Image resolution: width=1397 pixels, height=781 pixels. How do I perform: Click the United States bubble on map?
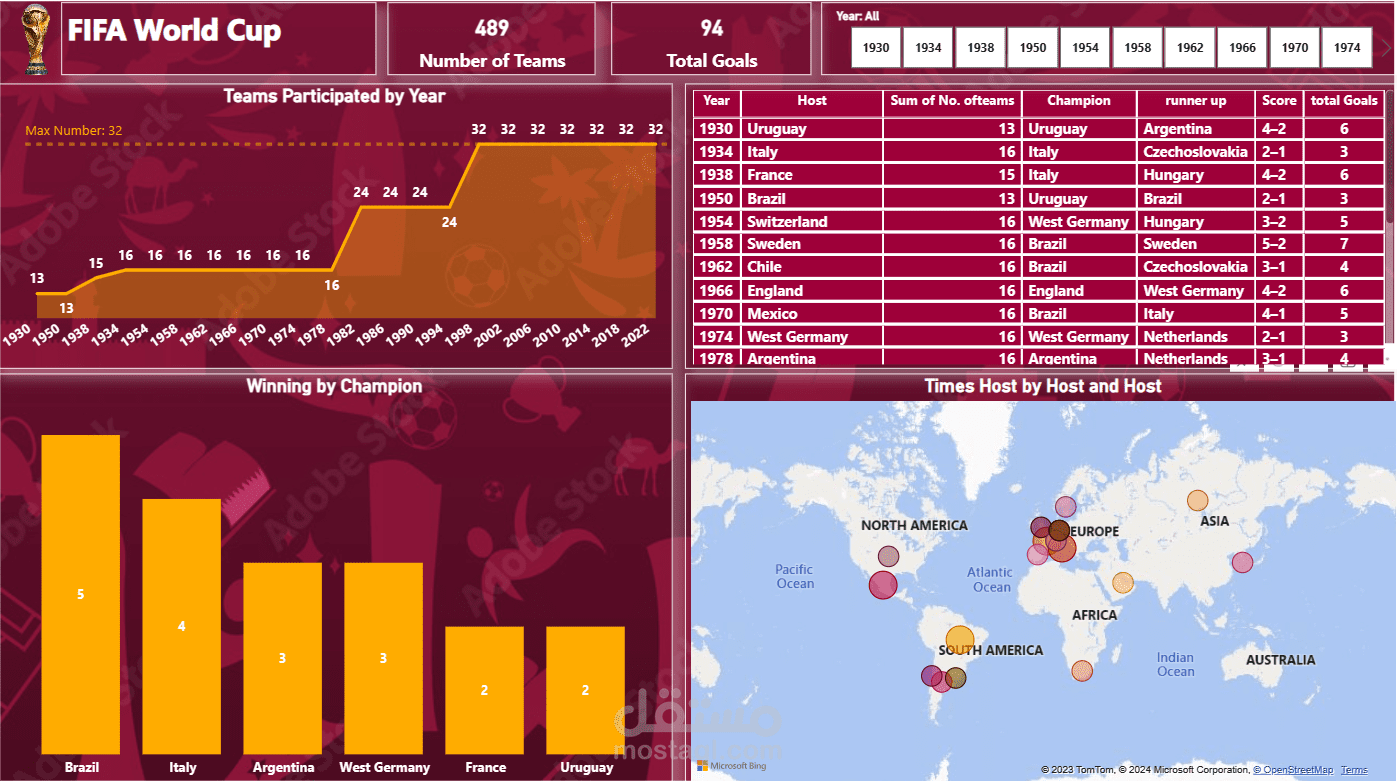point(889,557)
